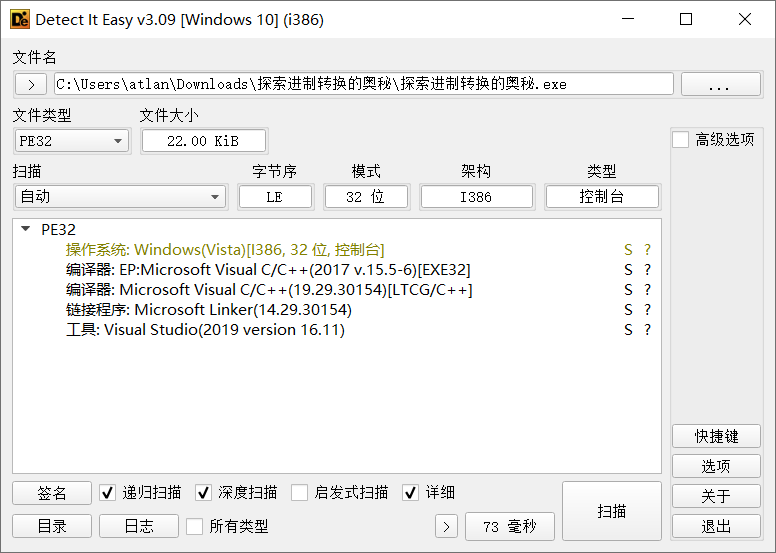Open the 选项 options button
This screenshot has height=553, width=776.
click(x=716, y=466)
